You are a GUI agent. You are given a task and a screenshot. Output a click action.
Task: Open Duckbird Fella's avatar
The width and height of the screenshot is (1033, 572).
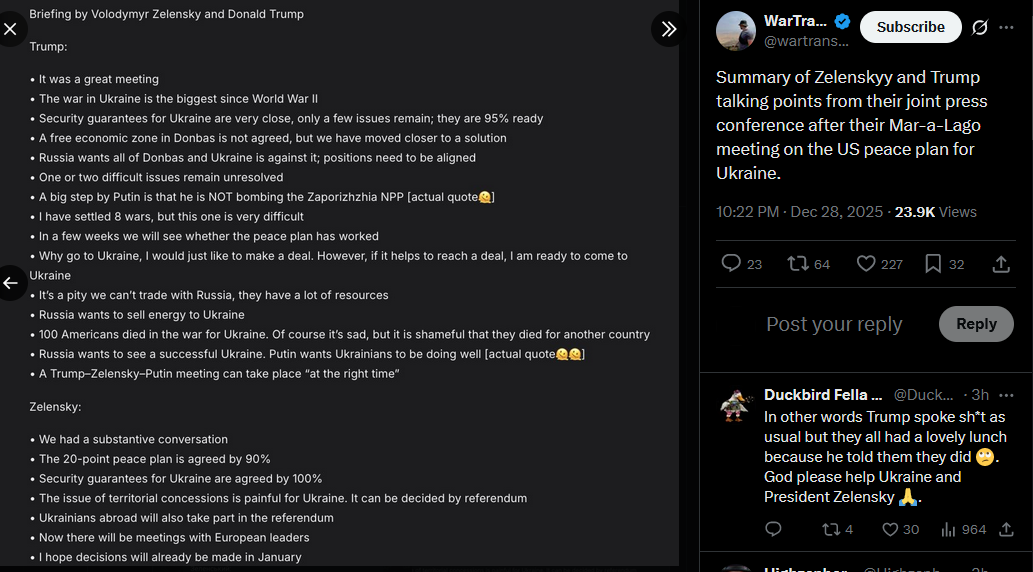[x=736, y=405]
